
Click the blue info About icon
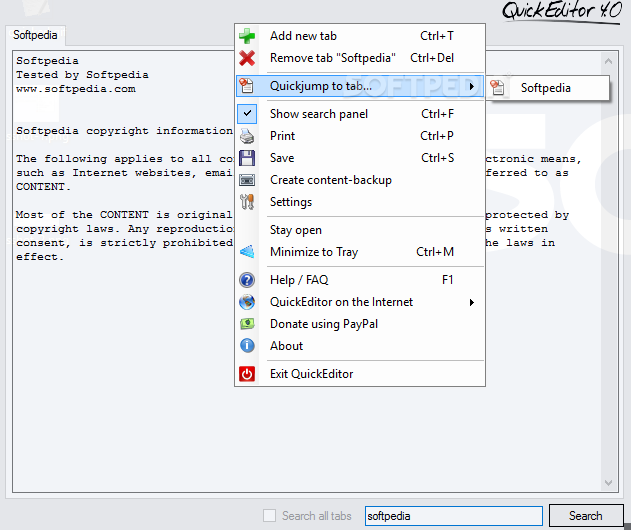247,346
